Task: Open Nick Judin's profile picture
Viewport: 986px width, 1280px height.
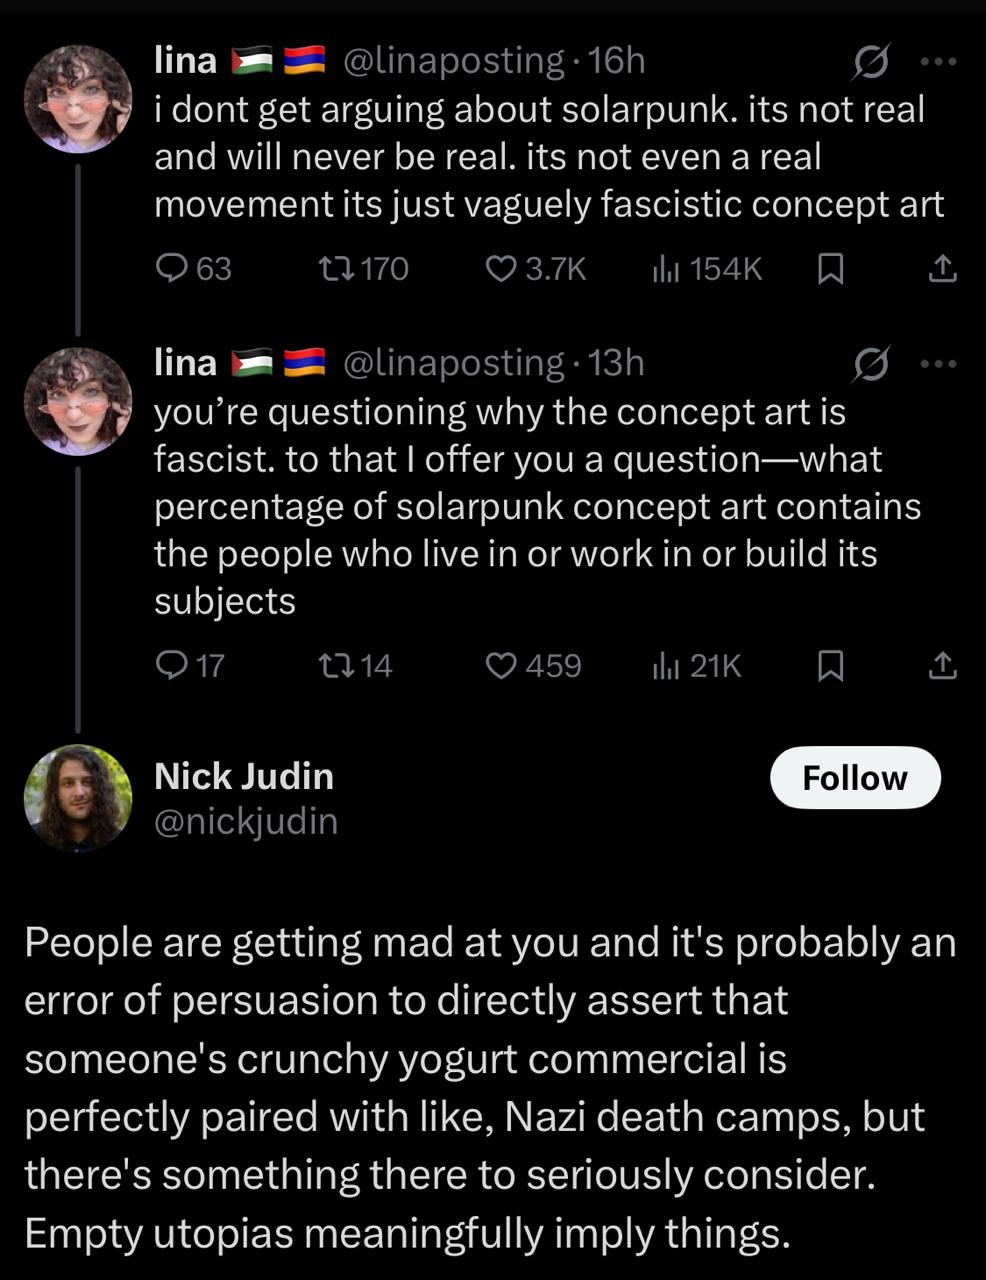Action: coord(78,798)
